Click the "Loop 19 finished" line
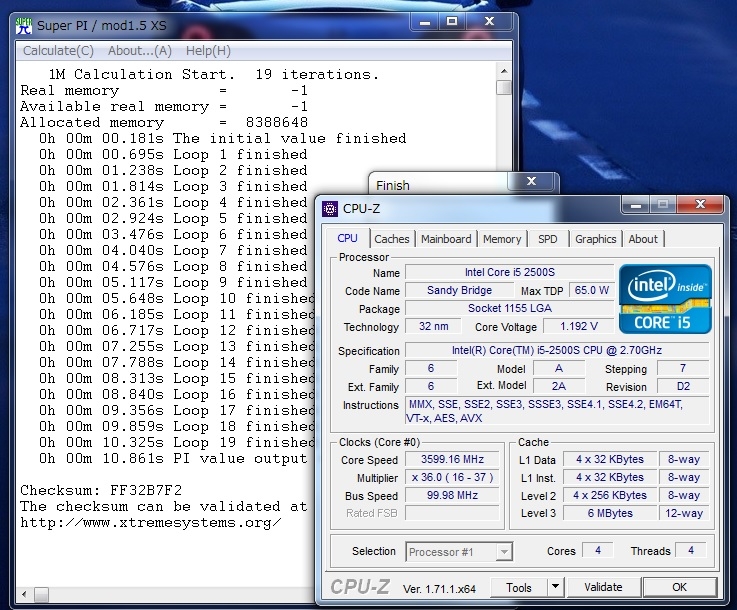 176,442
